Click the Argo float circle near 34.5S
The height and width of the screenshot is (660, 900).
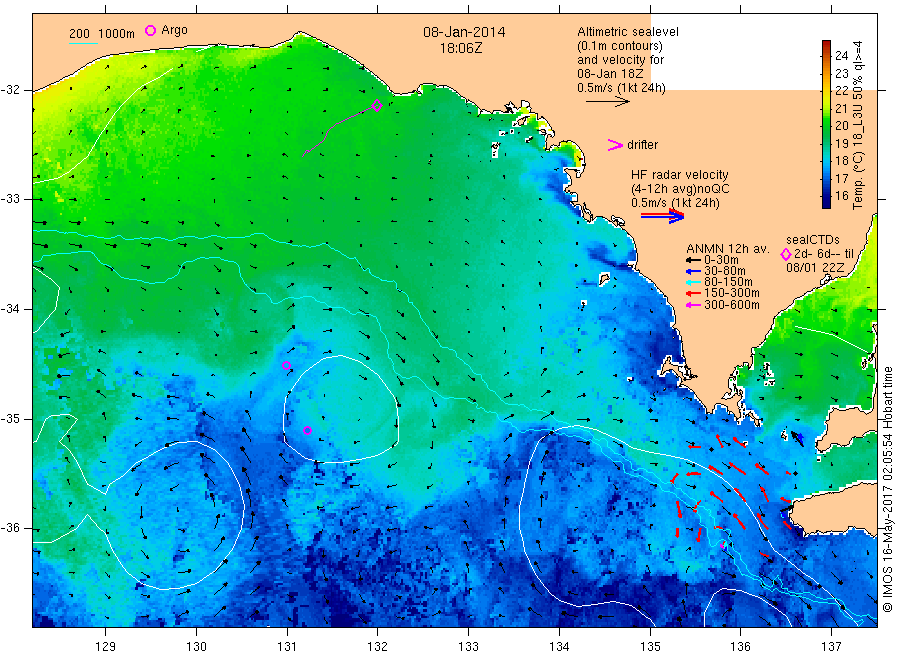(x=286, y=366)
